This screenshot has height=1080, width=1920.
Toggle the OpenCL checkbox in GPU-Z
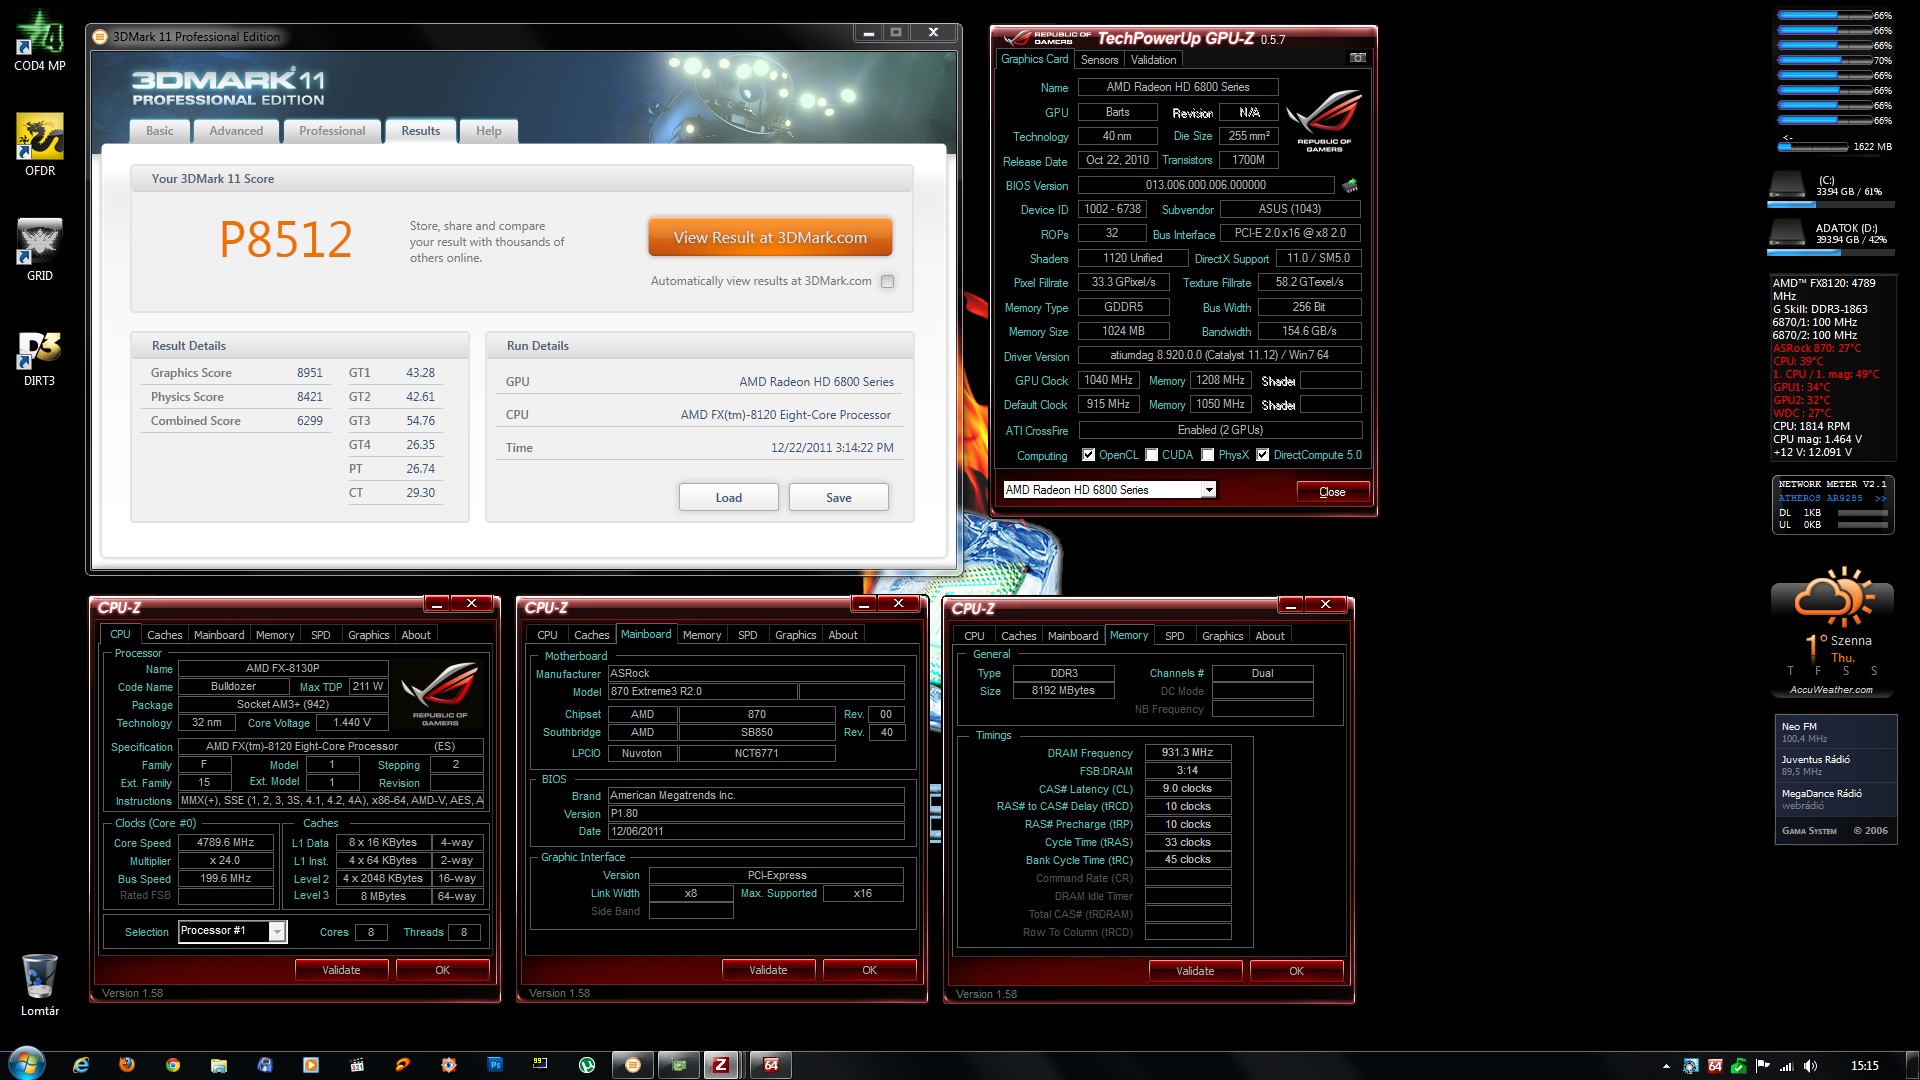(x=1089, y=455)
